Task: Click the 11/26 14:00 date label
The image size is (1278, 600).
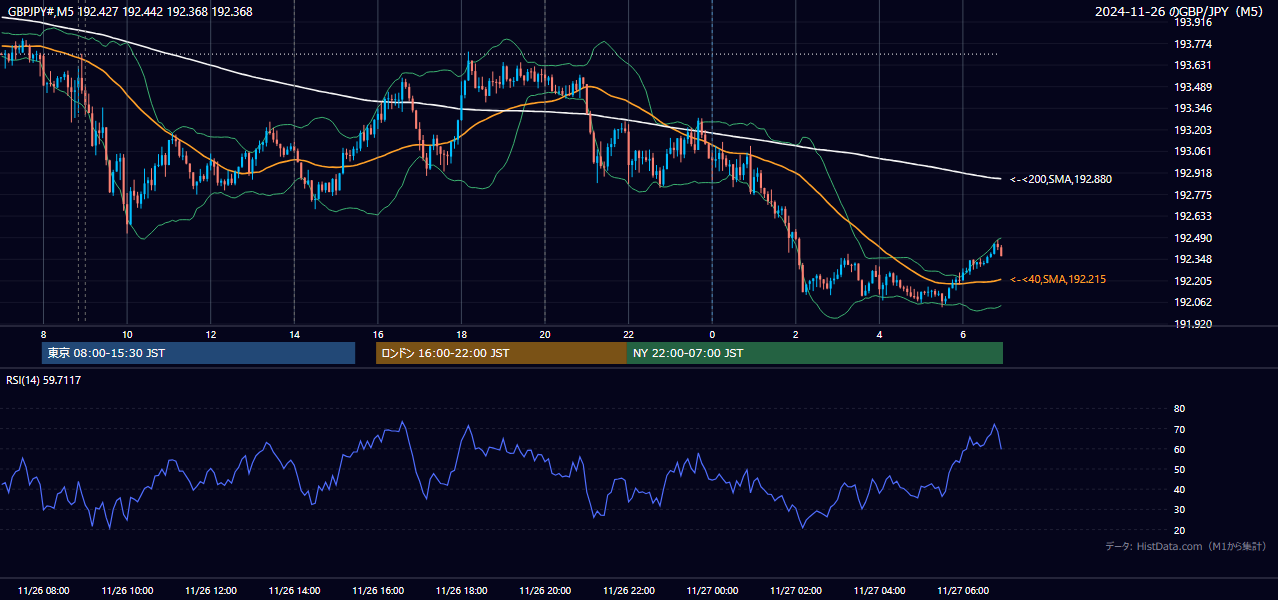Action: tap(294, 591)
